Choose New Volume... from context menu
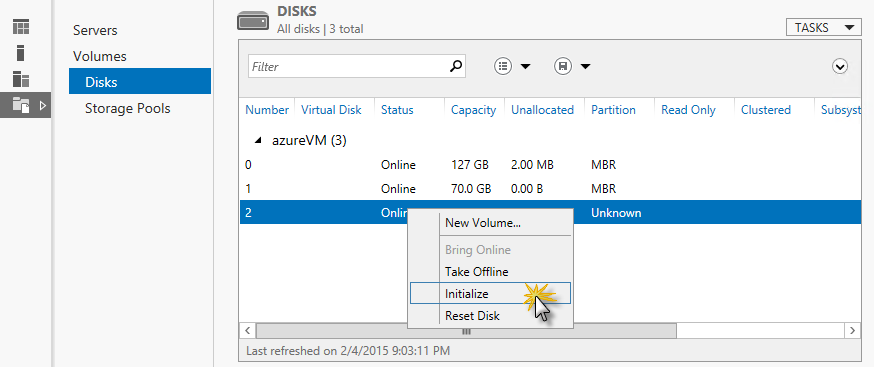The width and height of the screenshot is (874, 367). tap(491, 223)
